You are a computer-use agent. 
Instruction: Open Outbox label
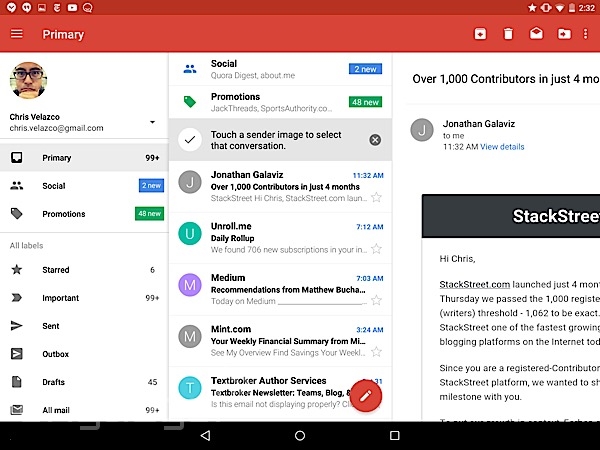(84, 354)
